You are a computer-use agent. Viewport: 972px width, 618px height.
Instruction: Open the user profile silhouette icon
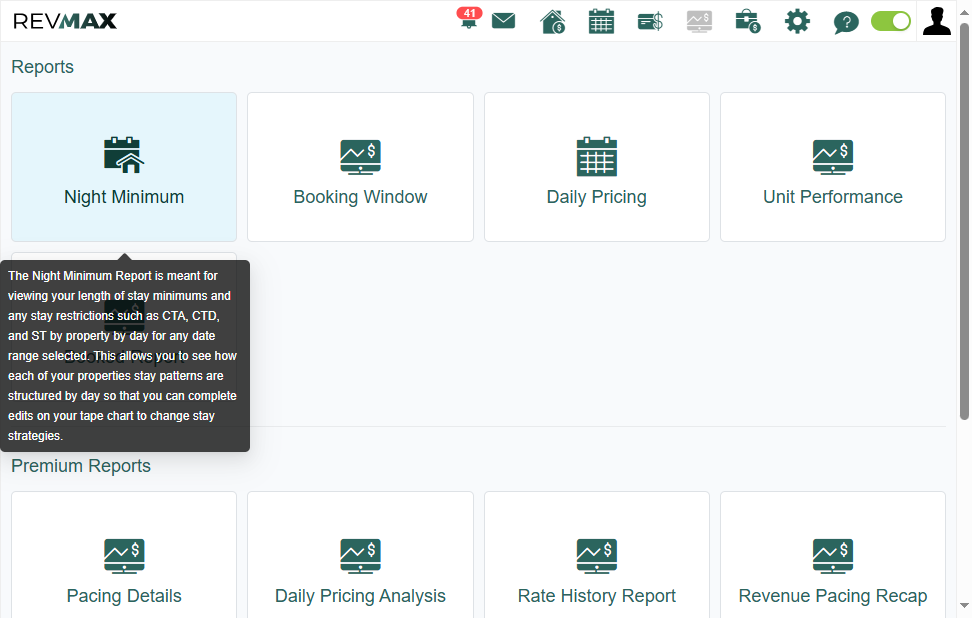937,21
